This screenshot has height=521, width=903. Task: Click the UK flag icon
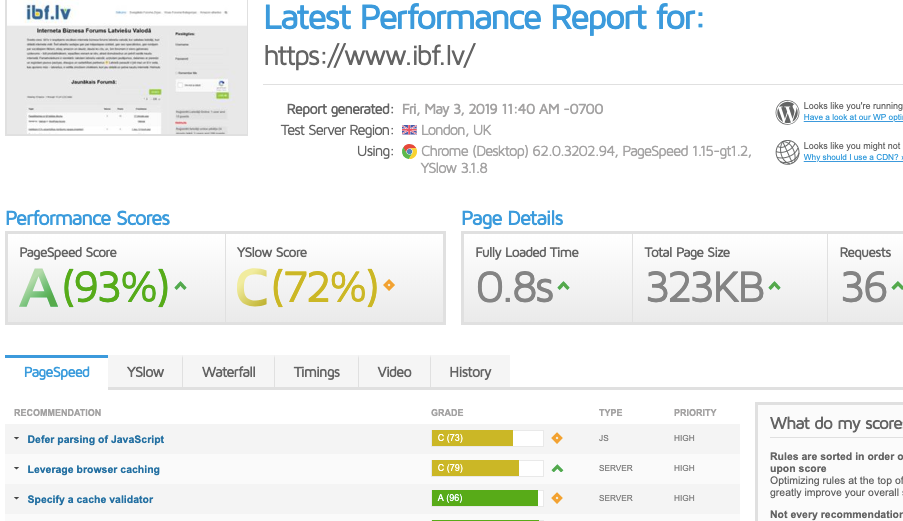click(x=409, y=131)
